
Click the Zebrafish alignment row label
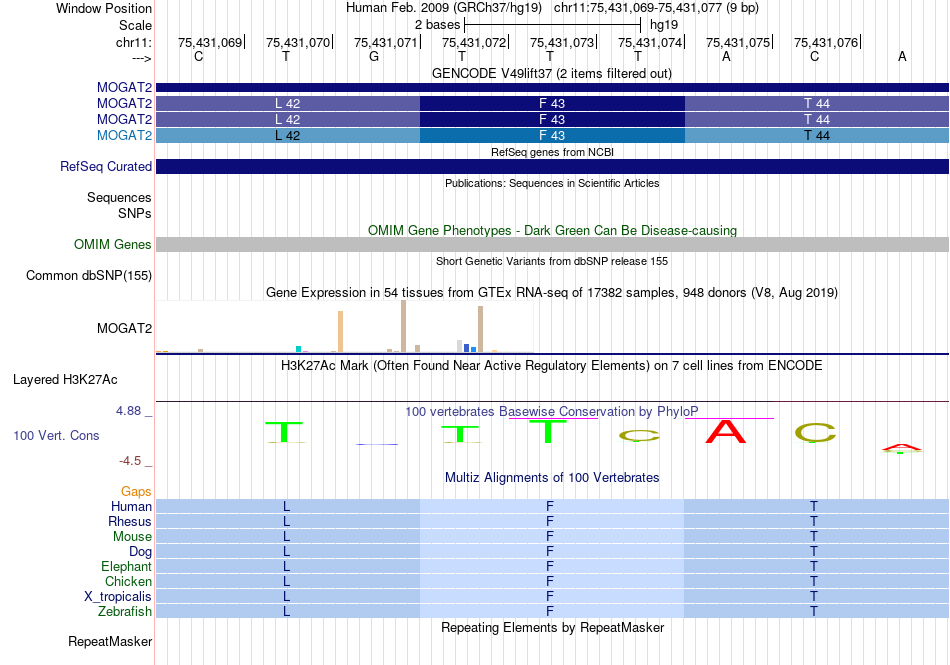click(x=125, y=611)
